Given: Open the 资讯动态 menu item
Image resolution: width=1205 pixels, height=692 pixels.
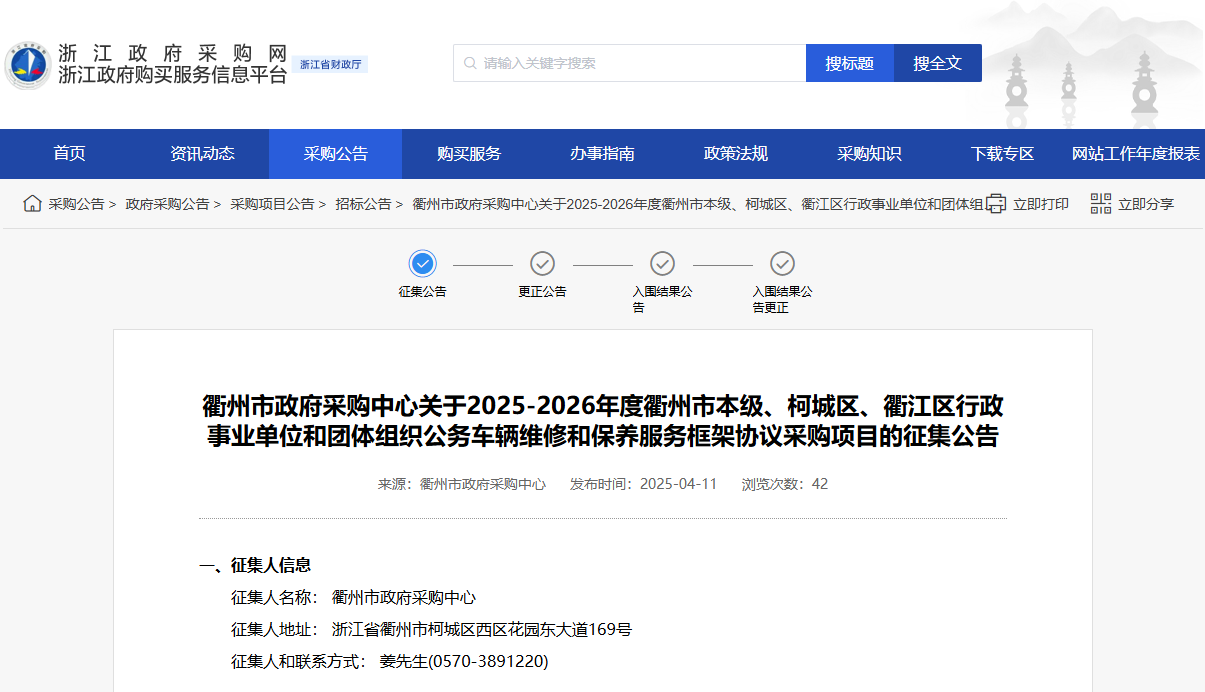Looking at the screenshot, I should pyautogui.click(x=203, y=153).
